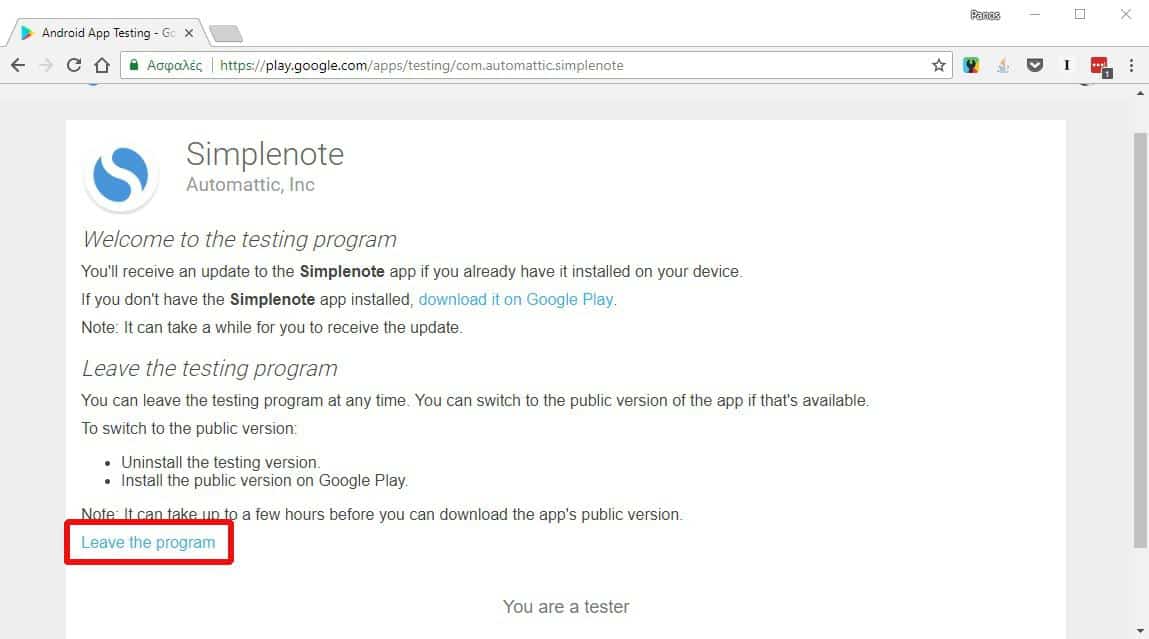Click the scrollbar down arrow
This screenshot has height=639, width=1149.
pos(1140,631)
